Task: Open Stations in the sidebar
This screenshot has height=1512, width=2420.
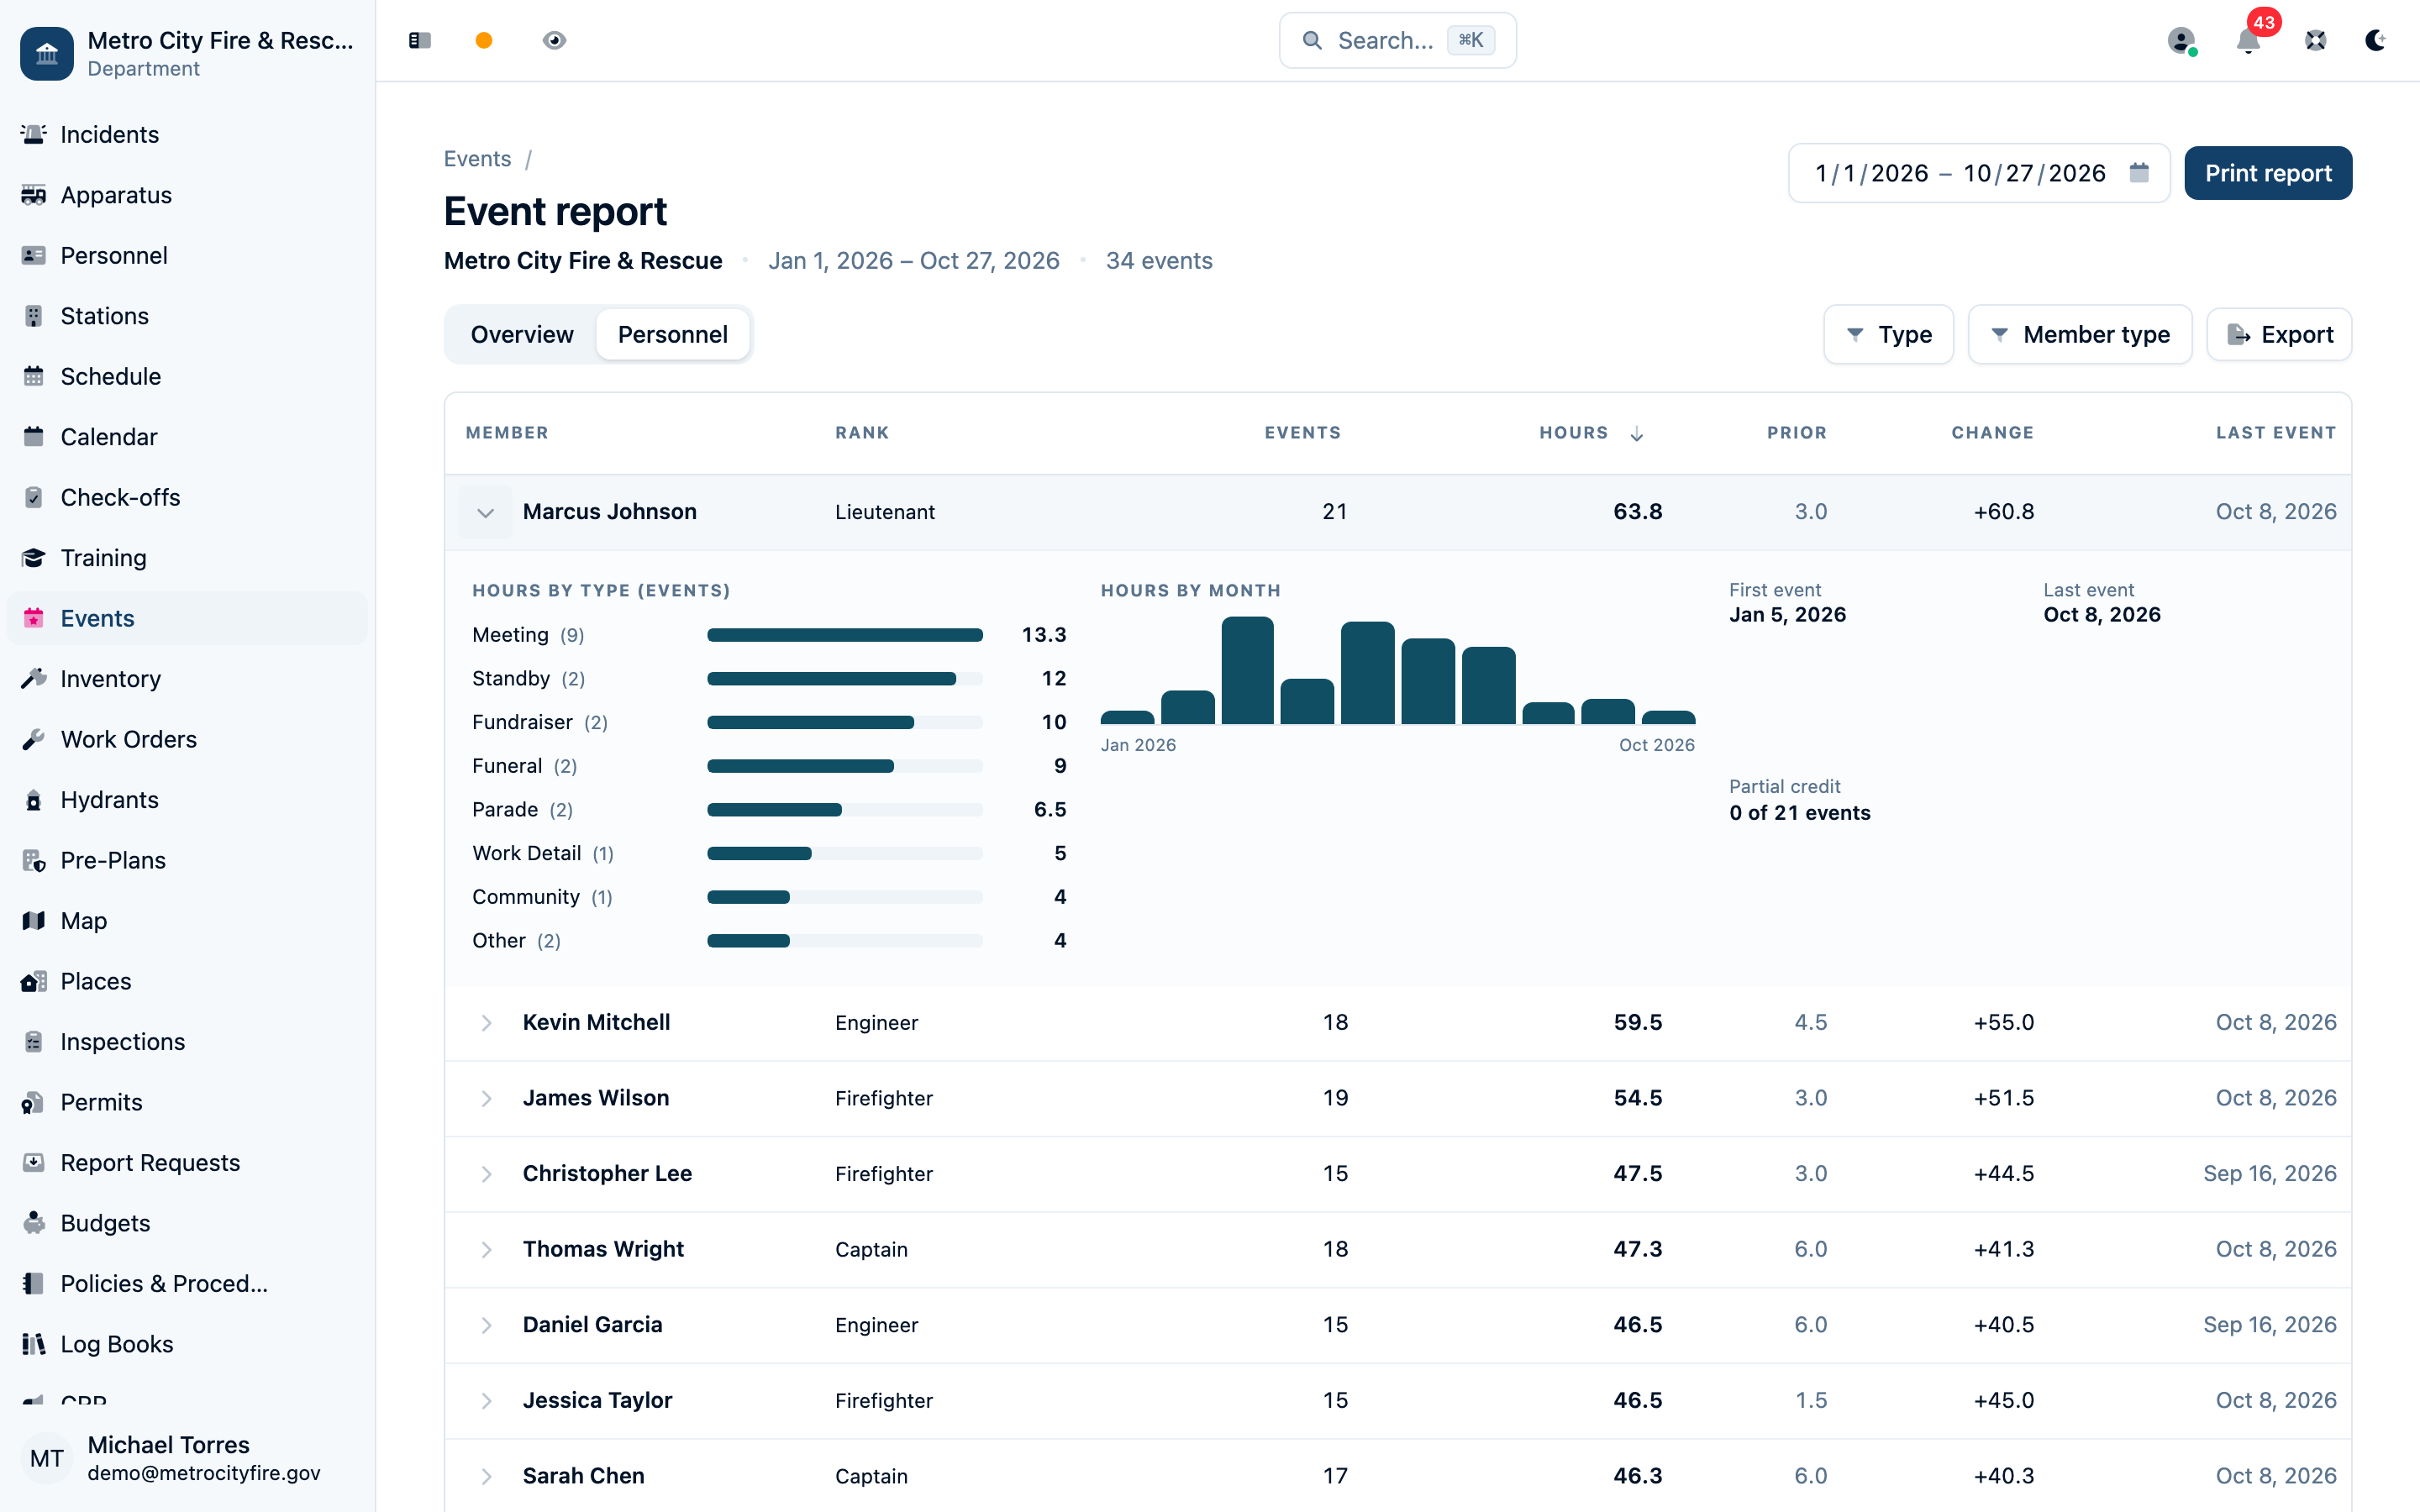Action: [x=187, y=316]
